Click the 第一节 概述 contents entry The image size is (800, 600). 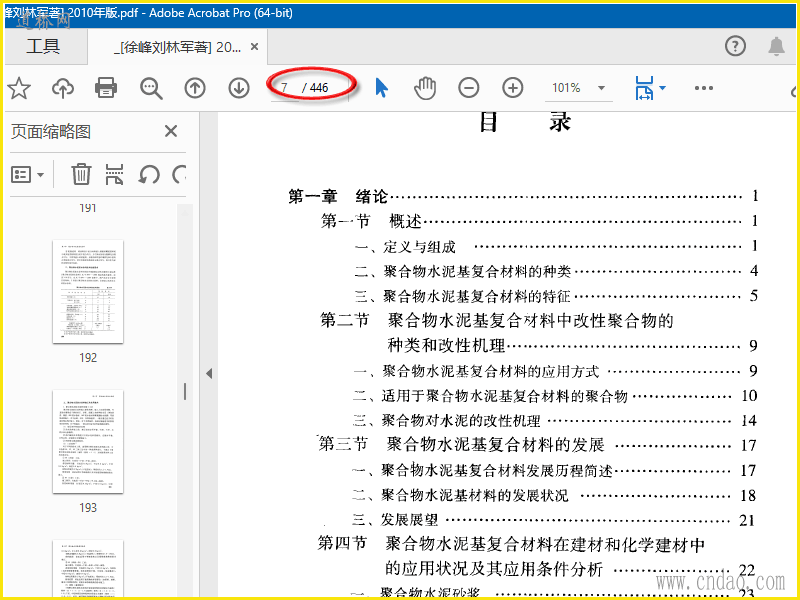tap(539, 221)
